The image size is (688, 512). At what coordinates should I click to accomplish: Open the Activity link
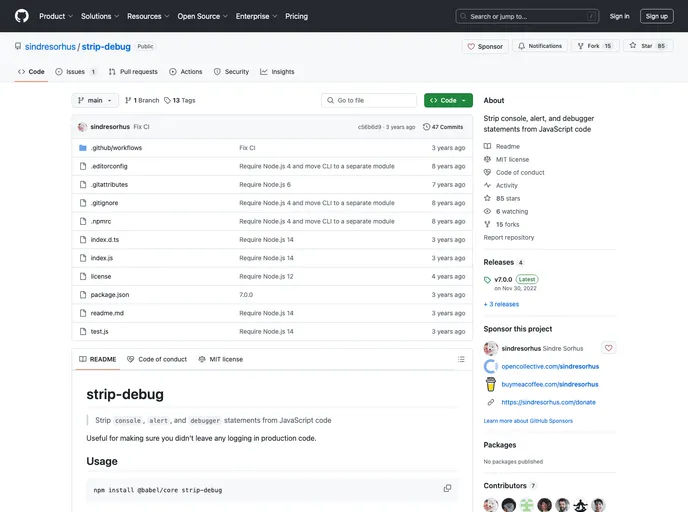(501, 186)
